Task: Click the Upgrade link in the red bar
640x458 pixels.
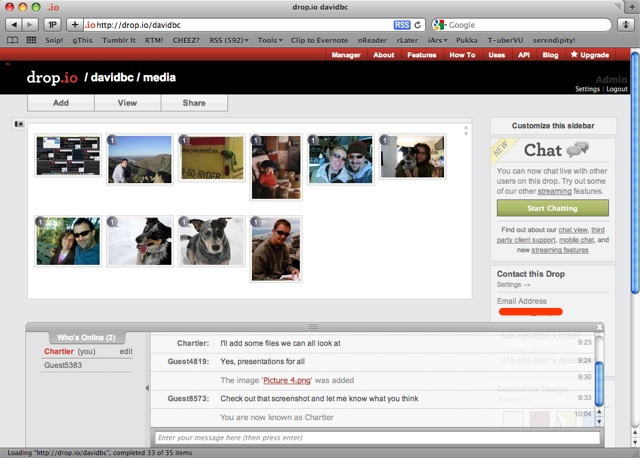Action: 590,55
